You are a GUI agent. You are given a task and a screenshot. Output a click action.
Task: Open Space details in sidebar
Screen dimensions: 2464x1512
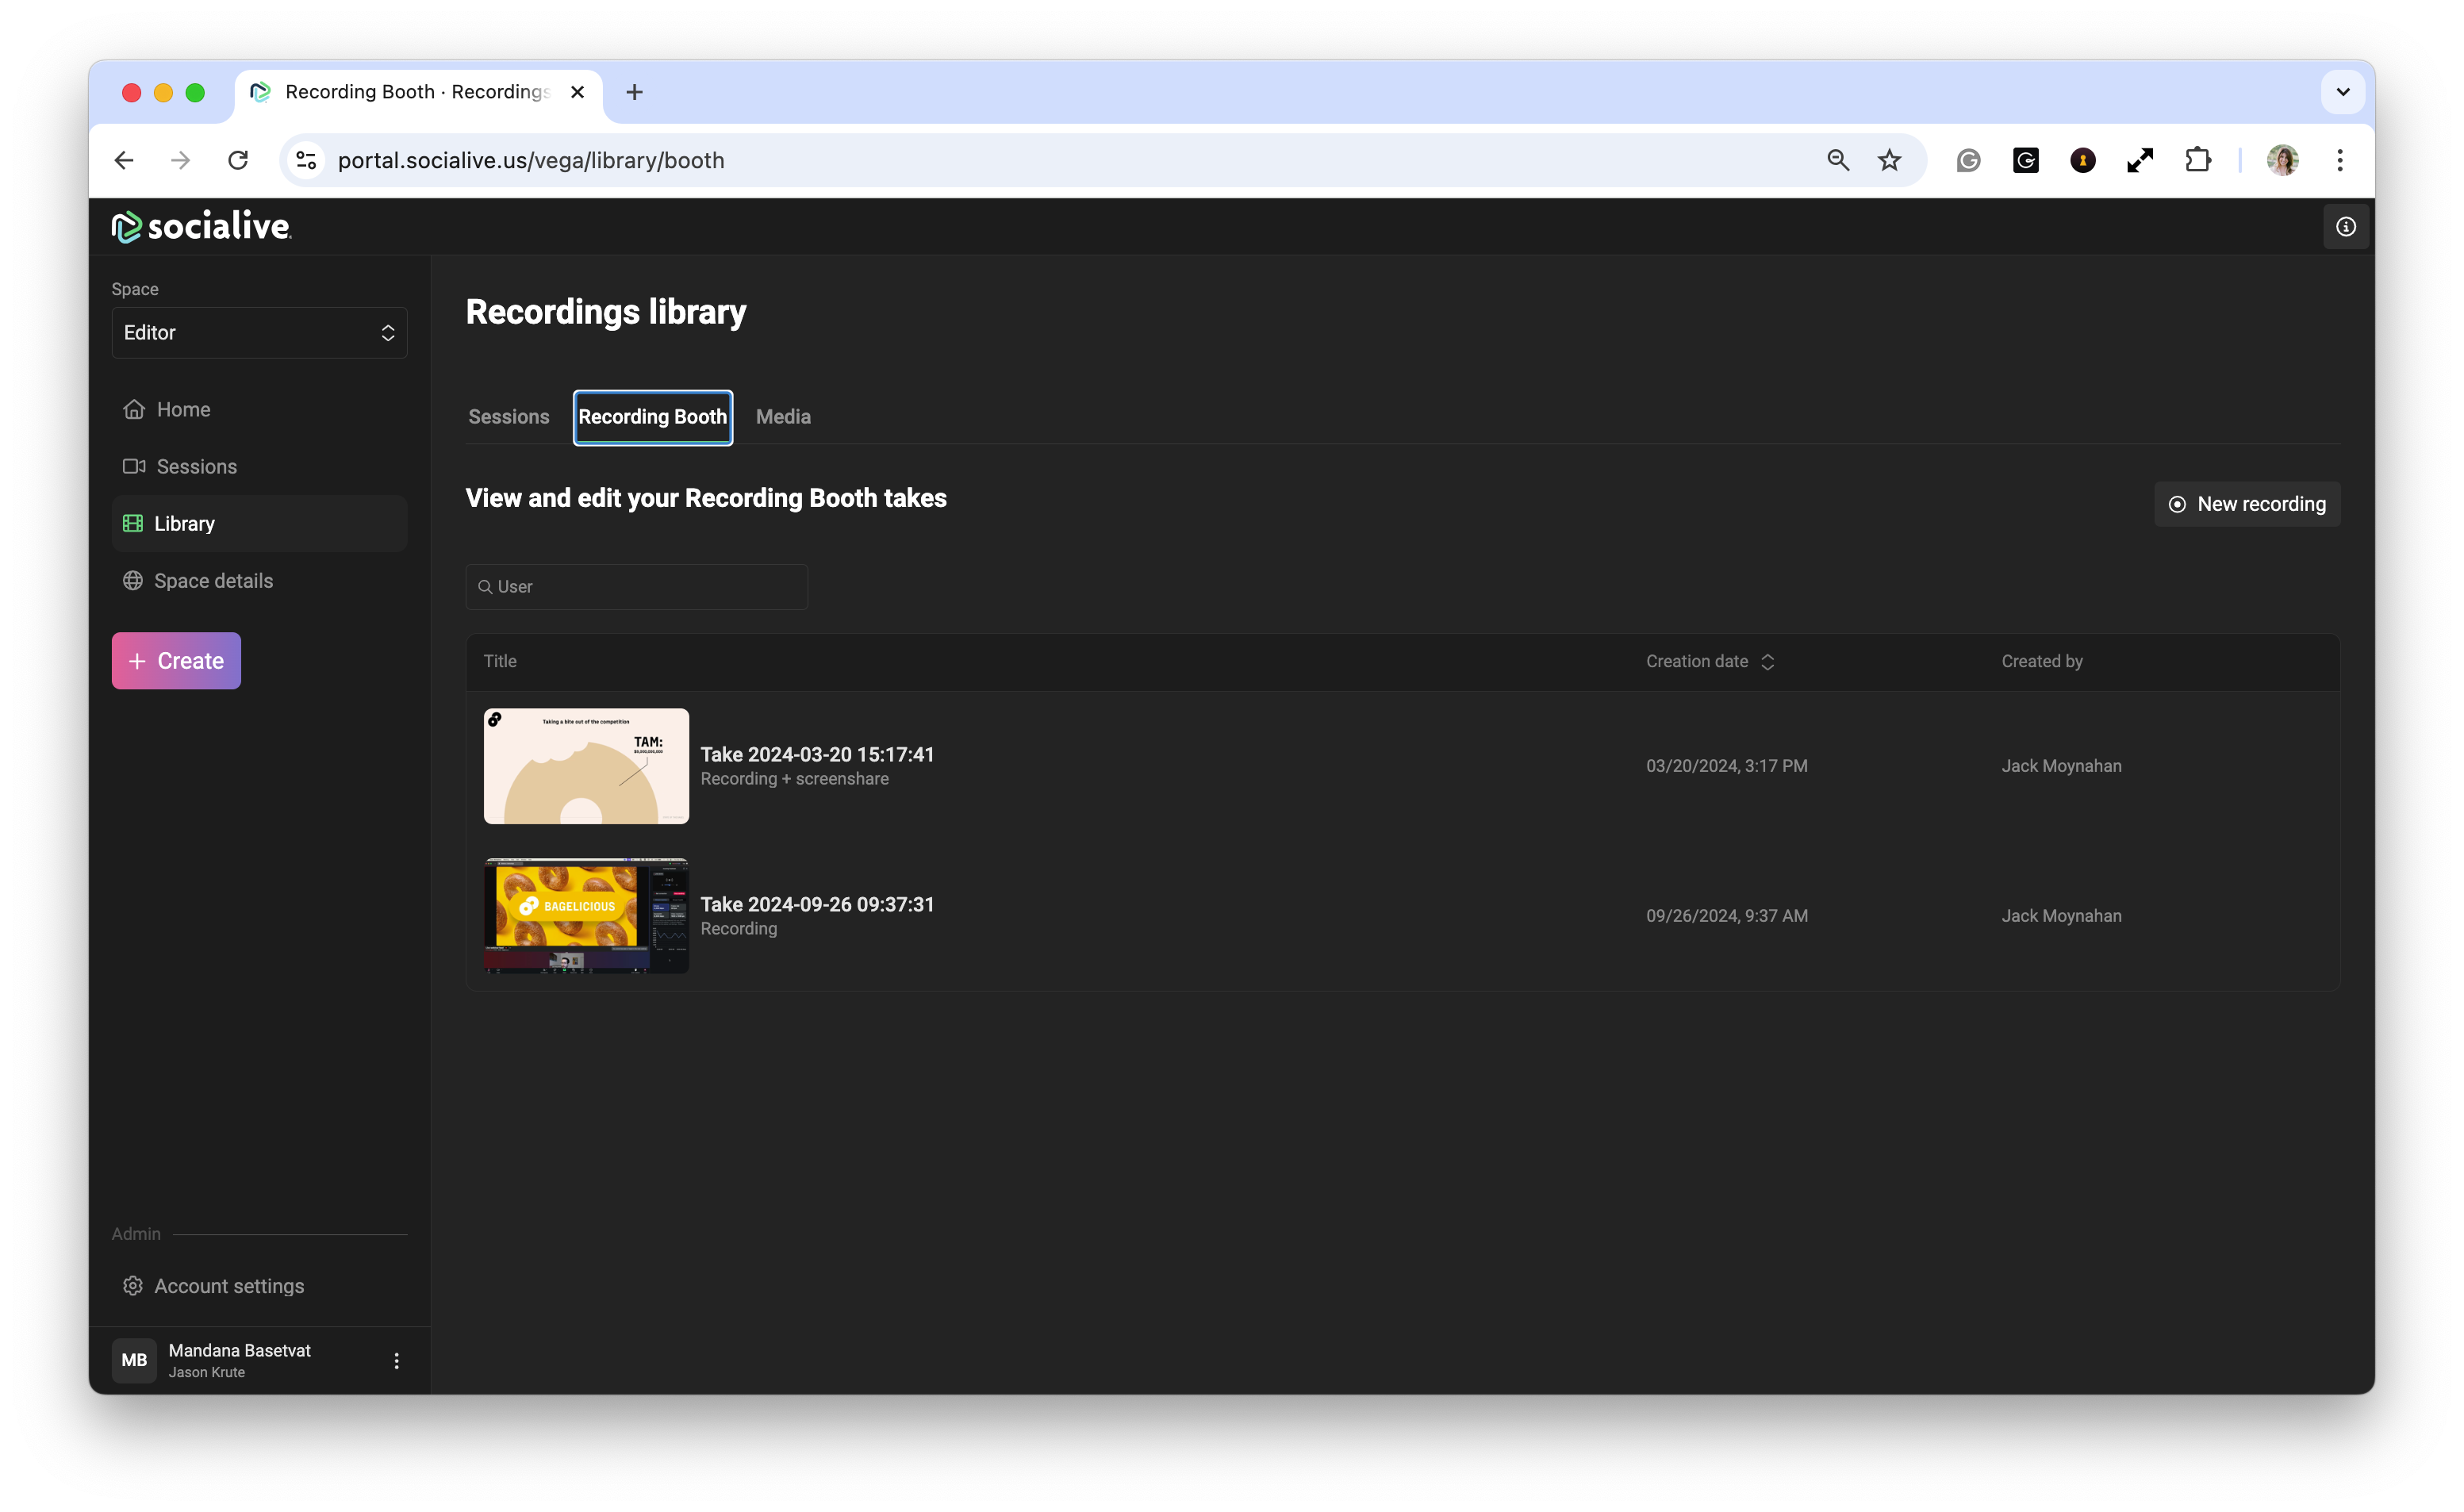pyautogui.click(x=213, y=580)
